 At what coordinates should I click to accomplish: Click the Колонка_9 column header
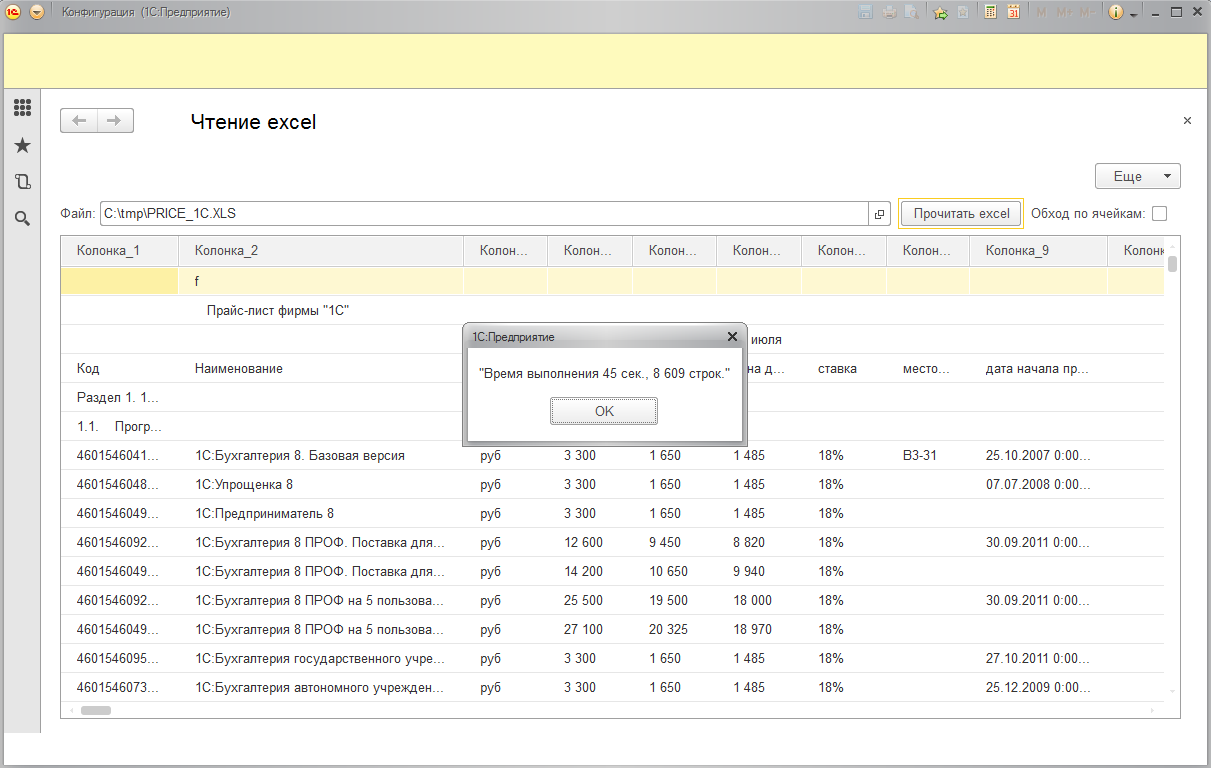pyautogui.click(x=1038, y=251)
